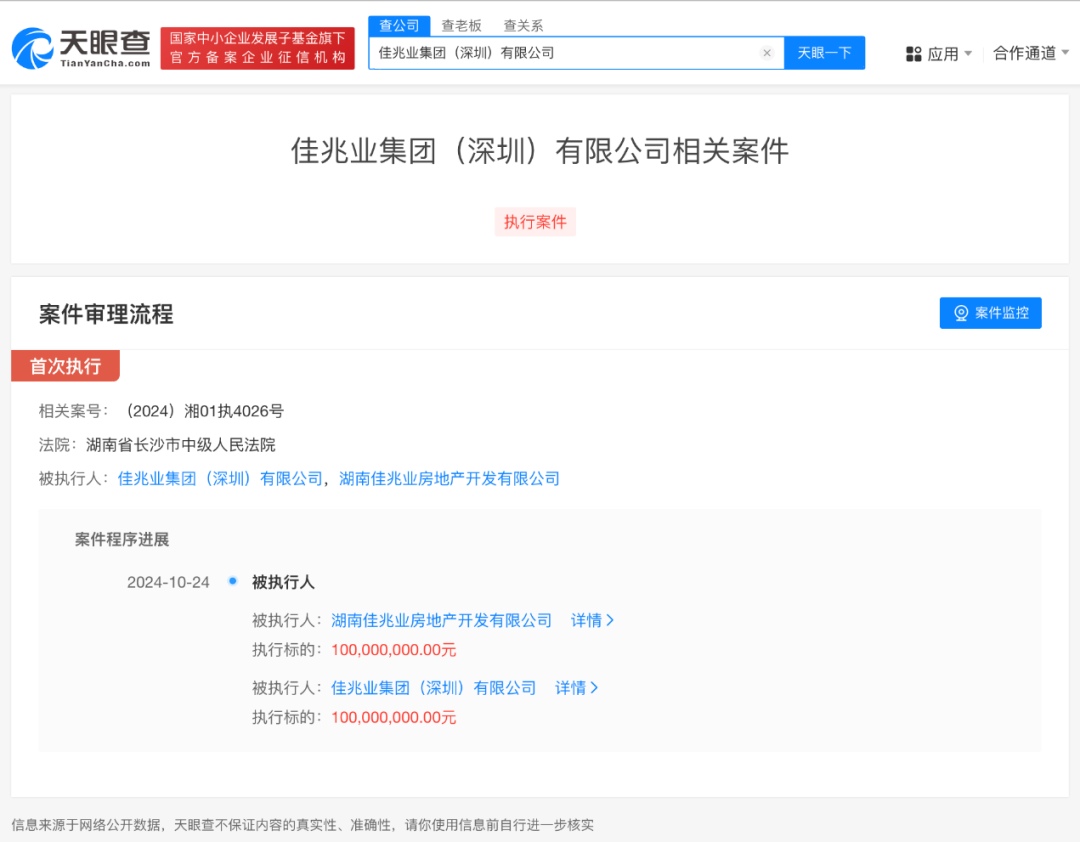Viewport: 1080px width, 842px height.
Task: Click second 执行标的 amount 100,000,000.00元
Action: 393,717
